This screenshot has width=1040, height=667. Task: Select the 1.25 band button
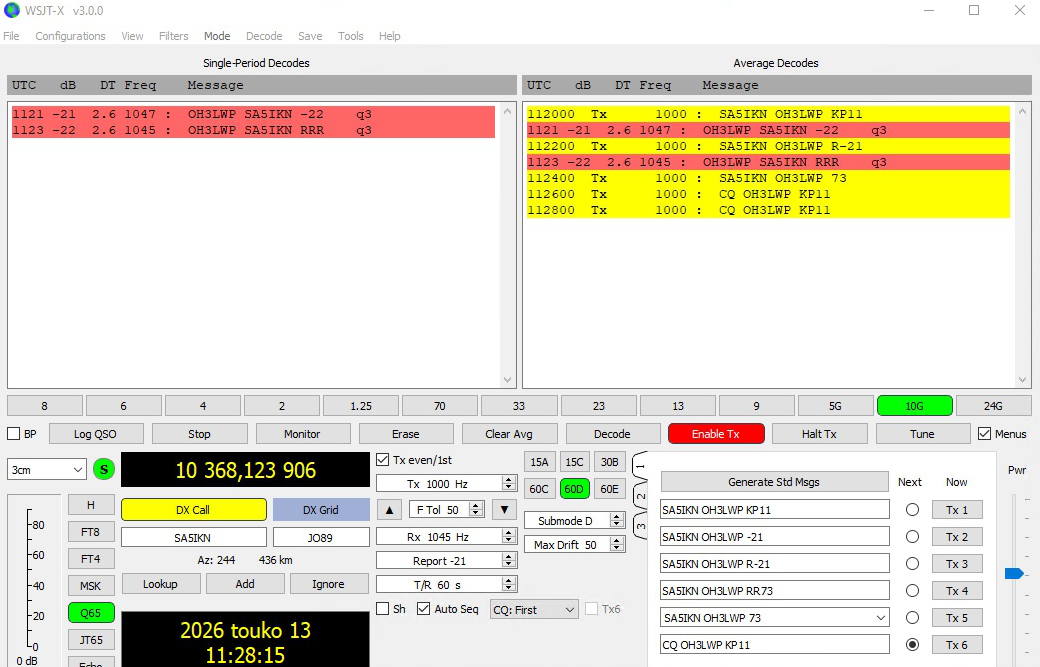(361, 406)
